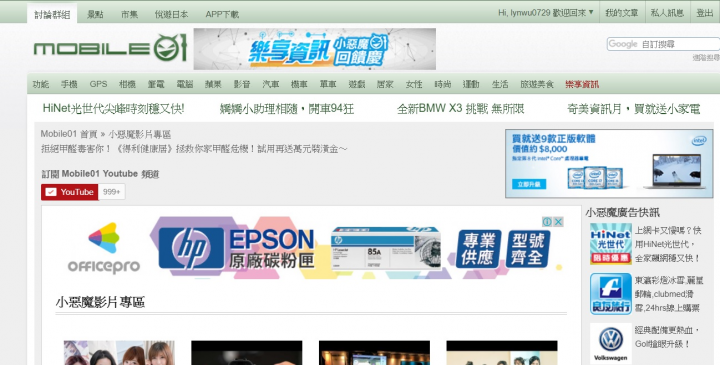Open 私人訊息 private messages
This screenshot has width=720, height=365.
pos(667,13)
